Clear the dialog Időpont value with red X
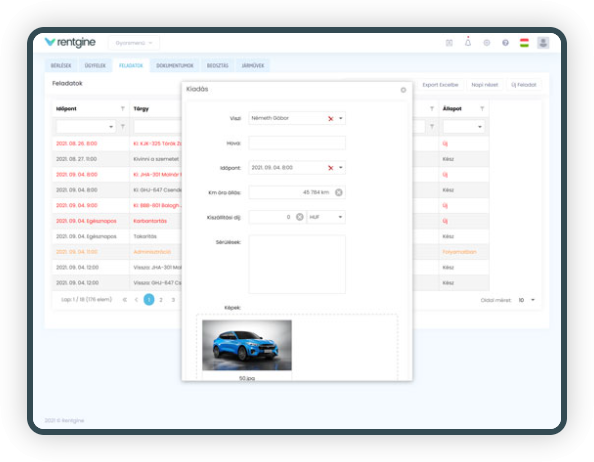 pyautogui.click(x=330, y=168)
